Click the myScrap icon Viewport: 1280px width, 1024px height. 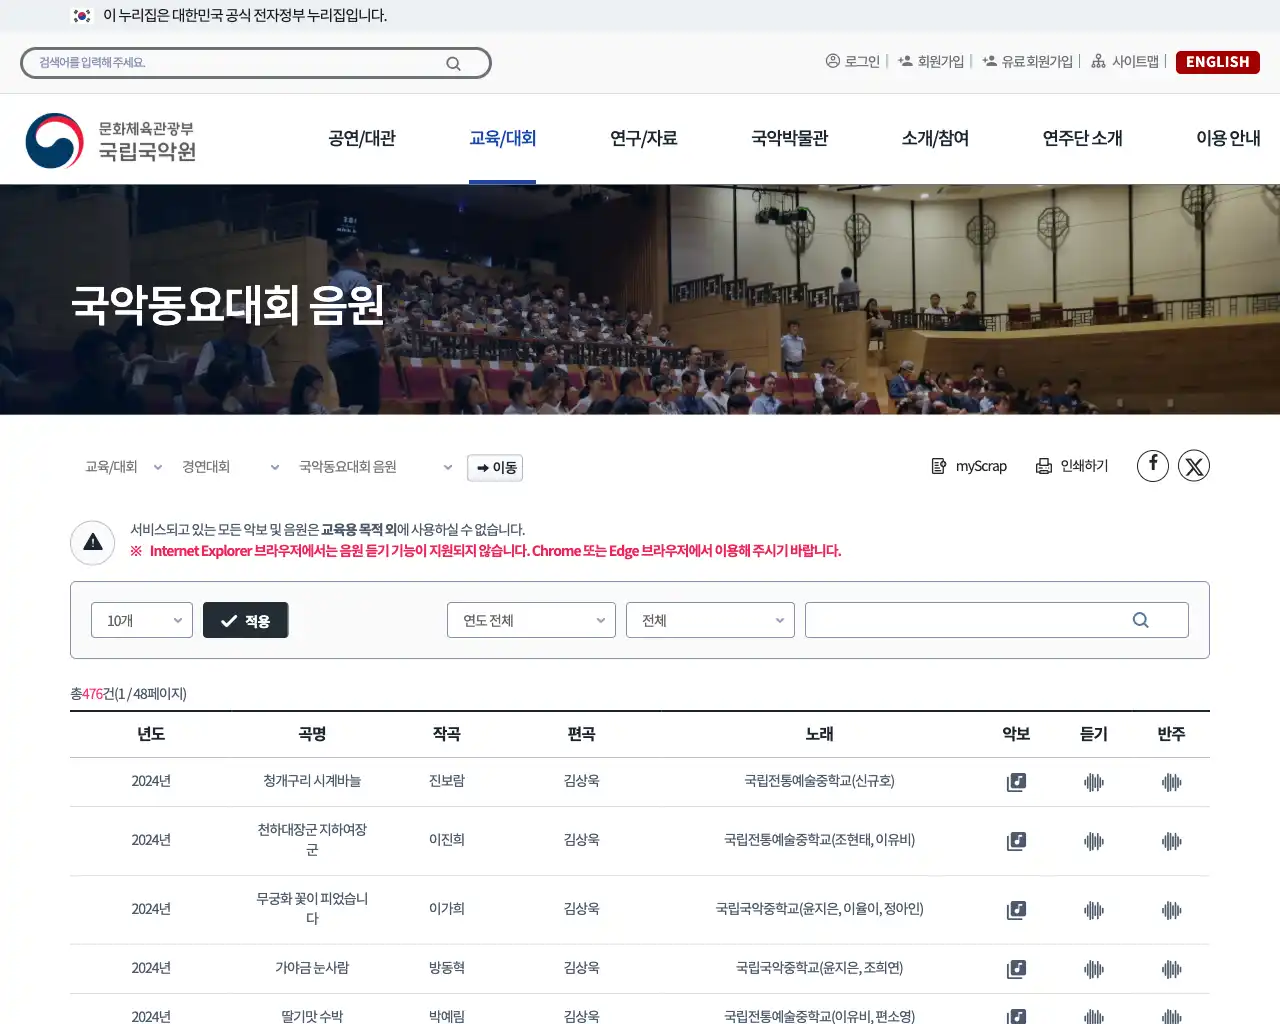968,465
